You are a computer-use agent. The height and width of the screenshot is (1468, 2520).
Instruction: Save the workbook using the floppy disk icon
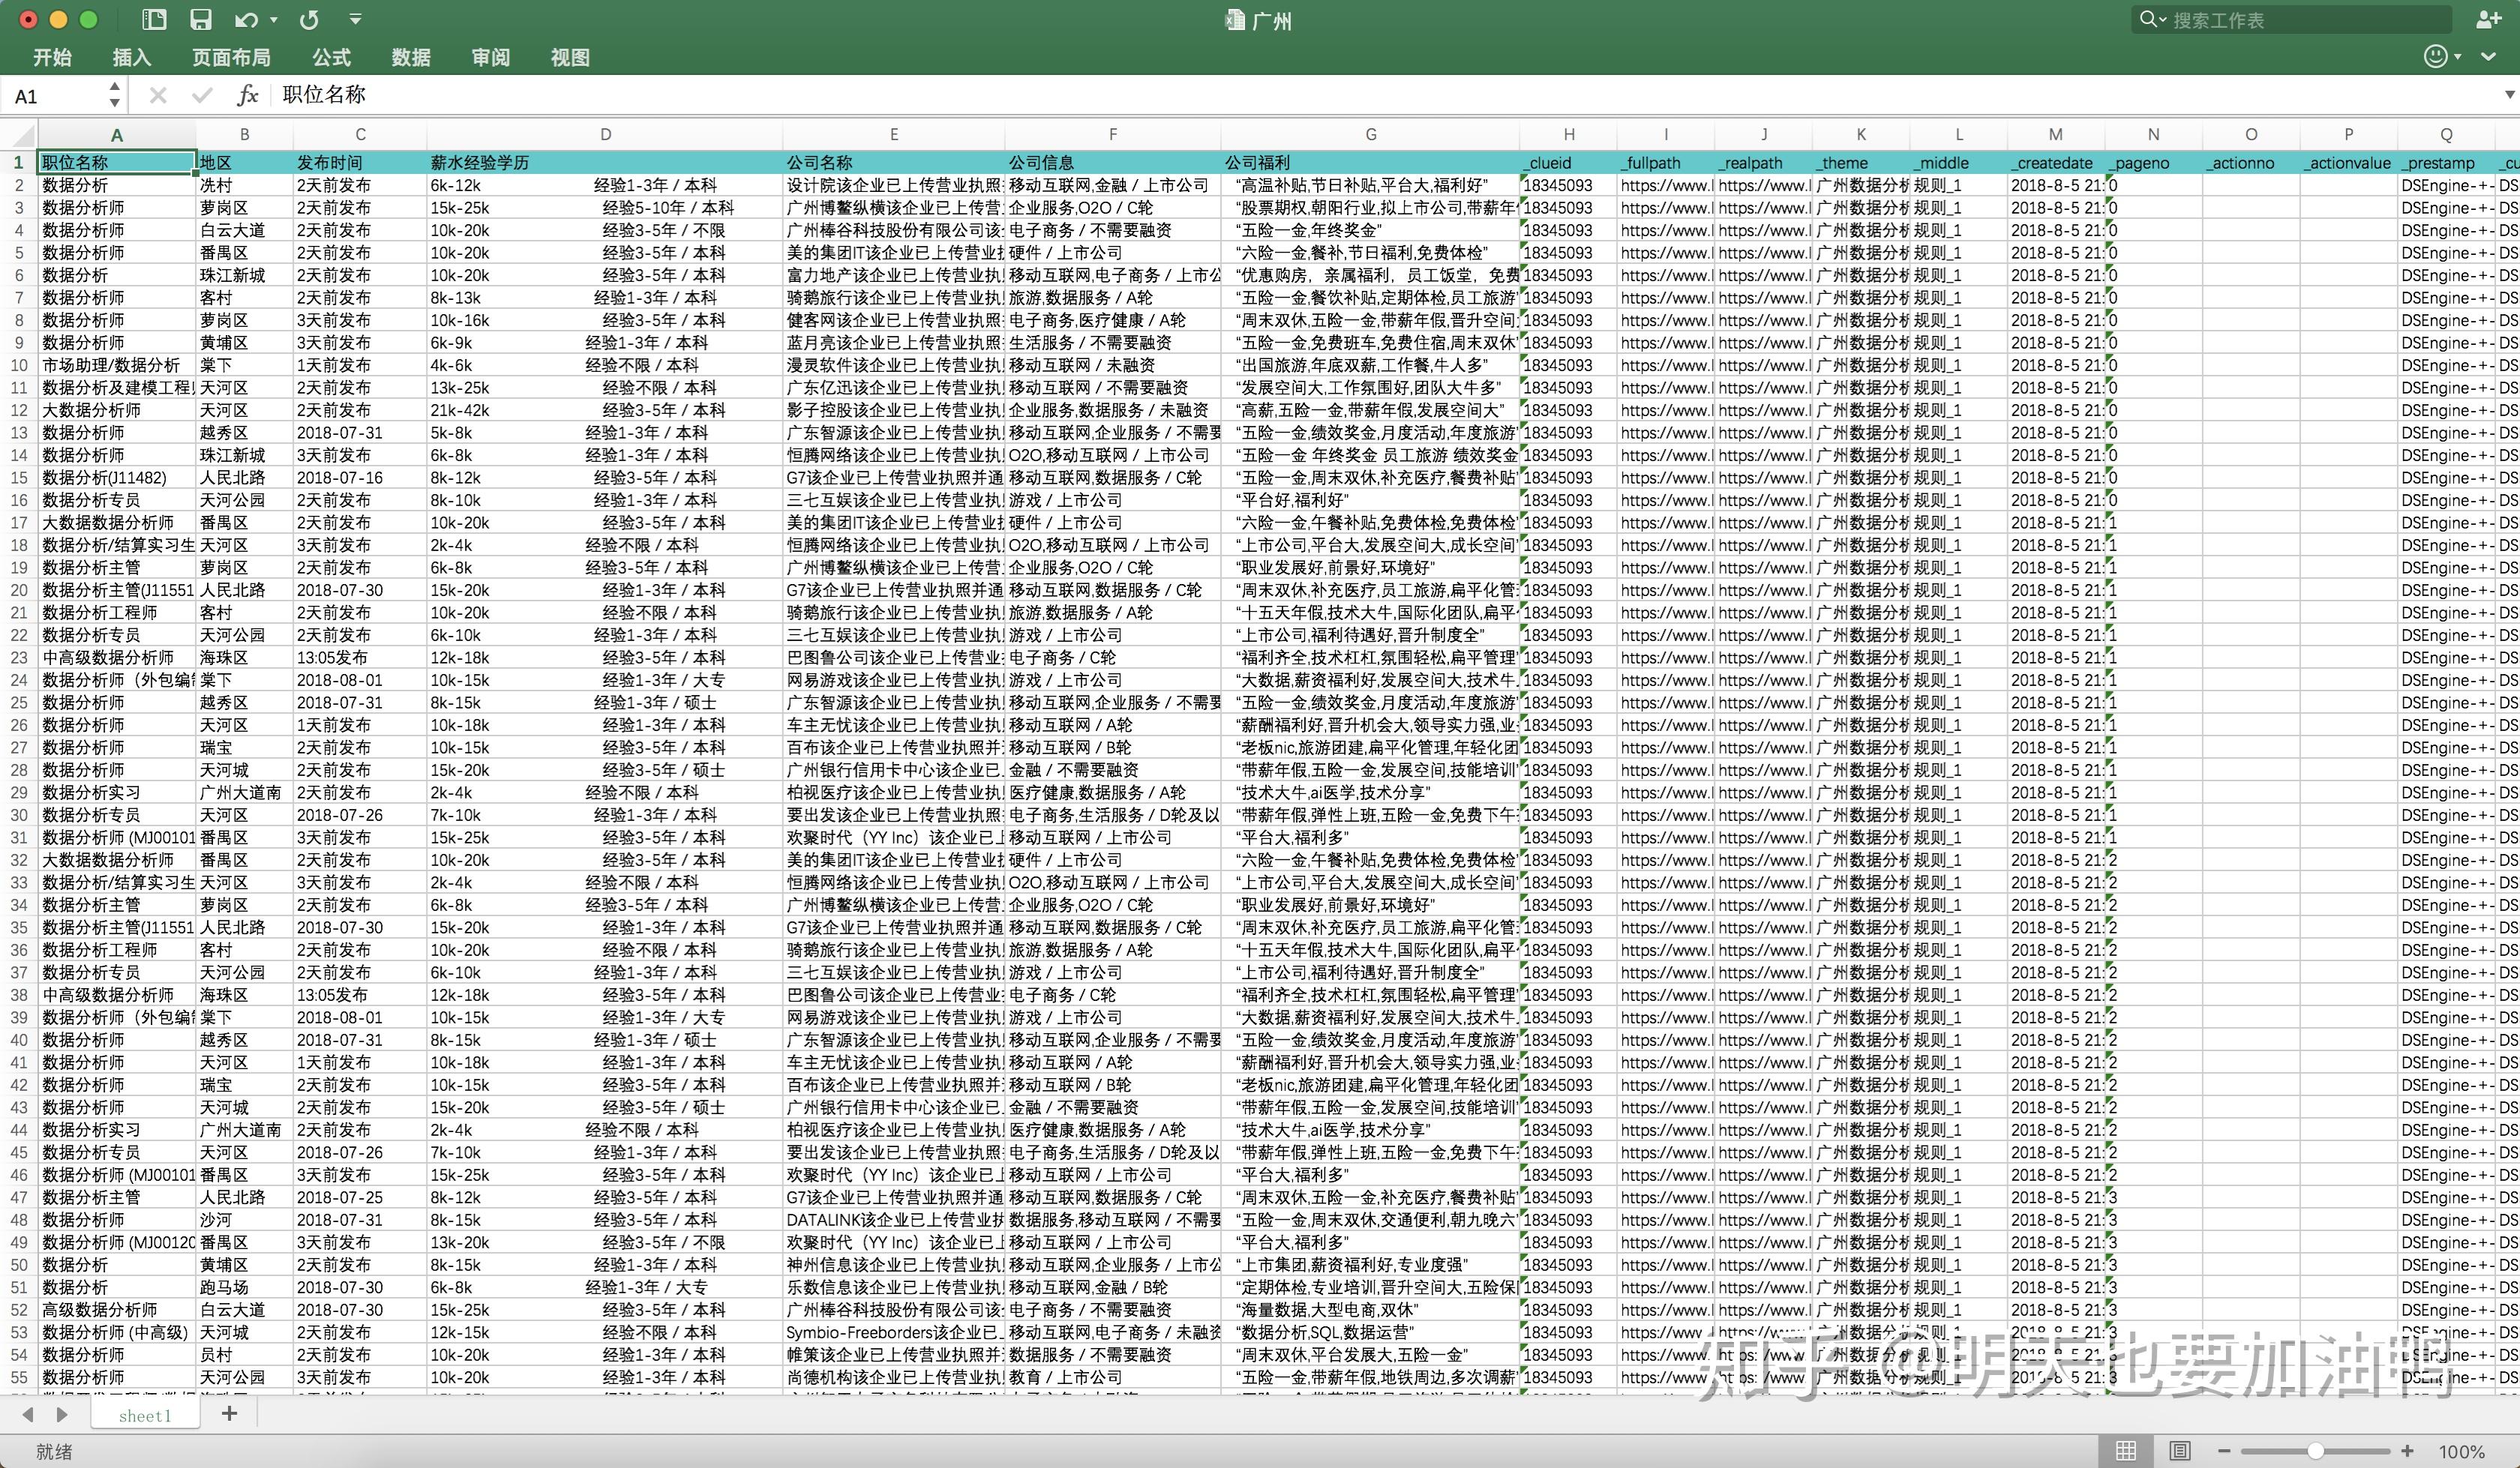pyautogui.click(x=200, y=20)
